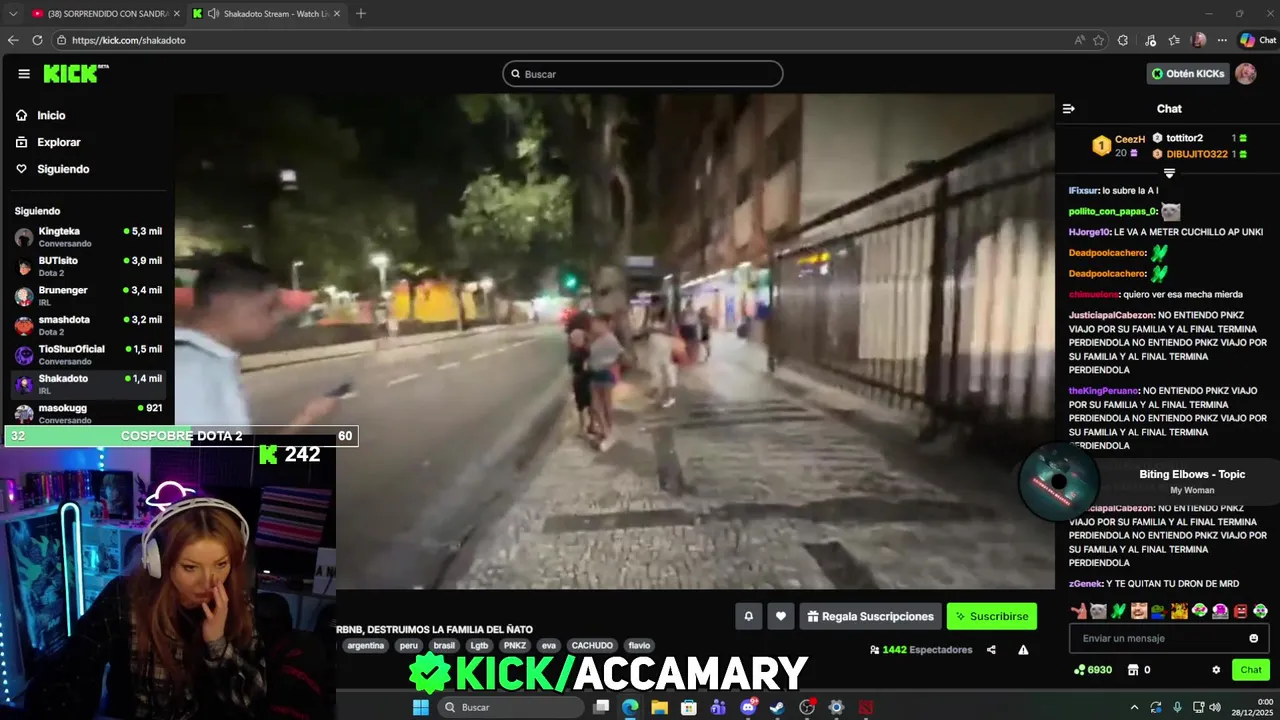Click the eva tag

point(548,646)
